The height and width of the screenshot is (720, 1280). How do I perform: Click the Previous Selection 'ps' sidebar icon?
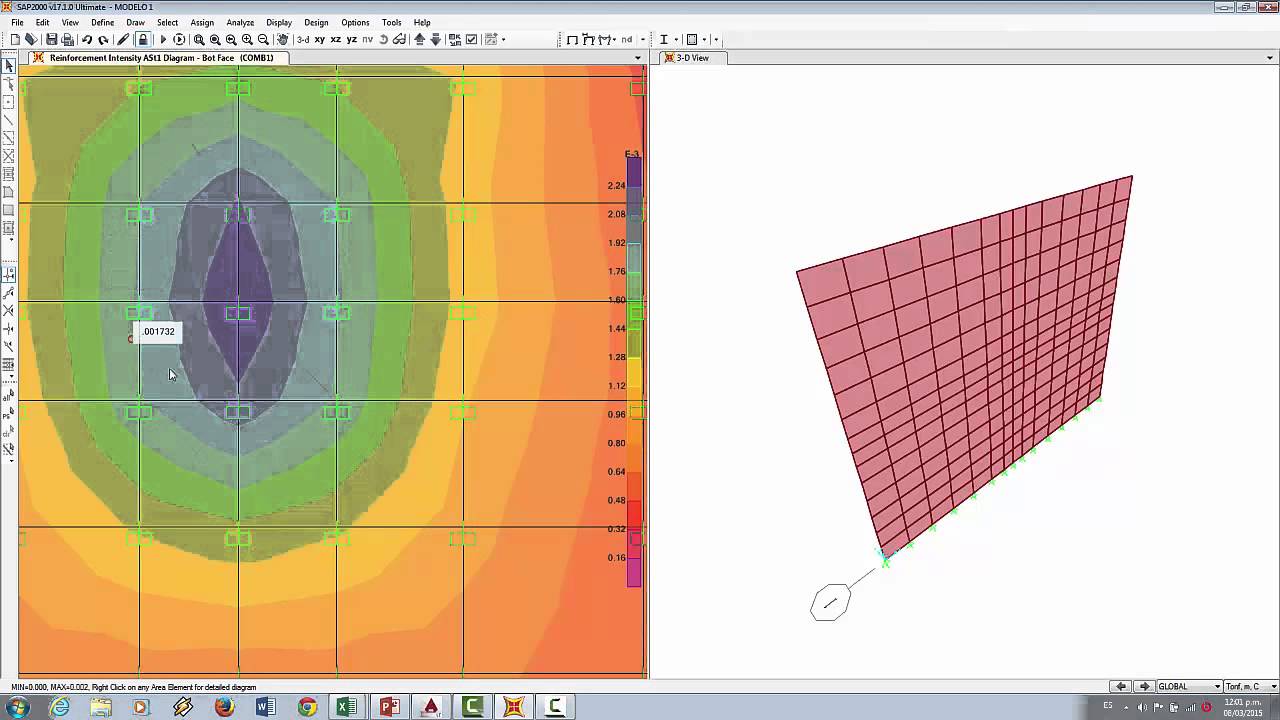9,413
